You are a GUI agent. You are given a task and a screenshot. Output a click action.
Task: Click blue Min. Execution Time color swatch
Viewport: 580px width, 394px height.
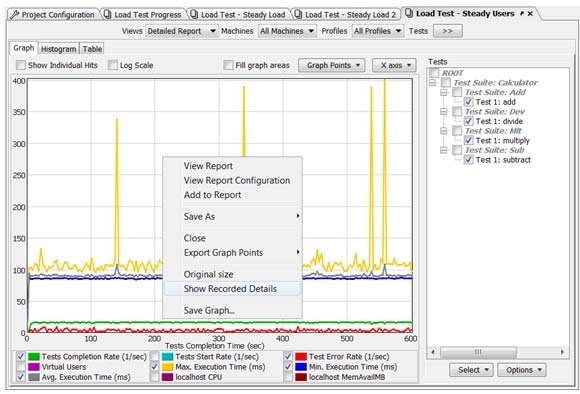[301, 367]
